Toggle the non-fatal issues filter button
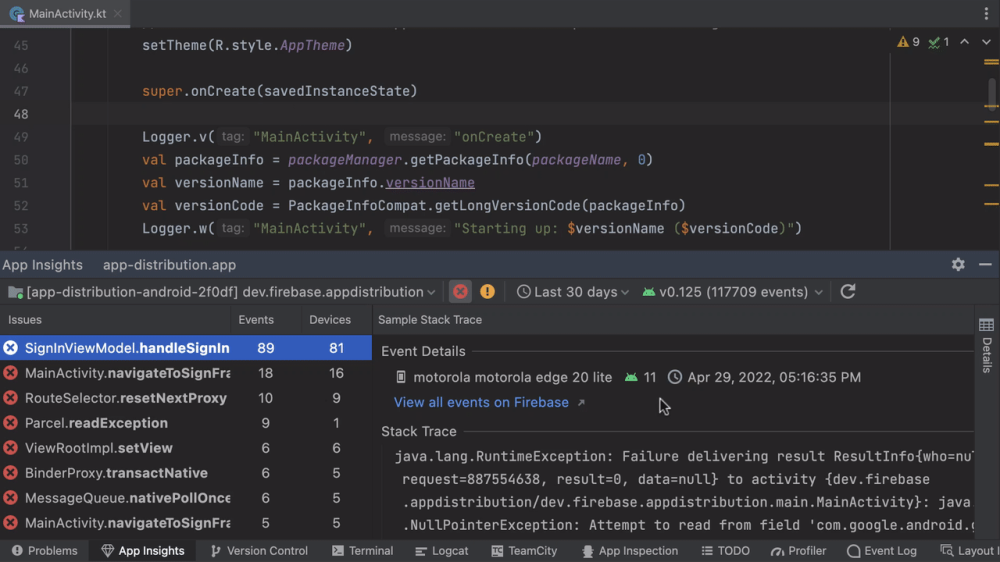The width and height of the screenshot is (1000, 562). [487, 292]
